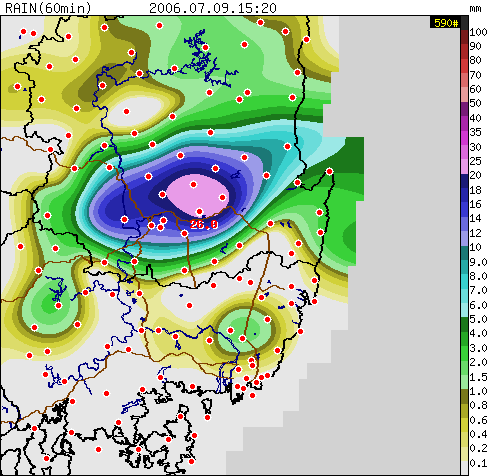Click the legend label 20

pyautogui.click(x=475, y=175)
